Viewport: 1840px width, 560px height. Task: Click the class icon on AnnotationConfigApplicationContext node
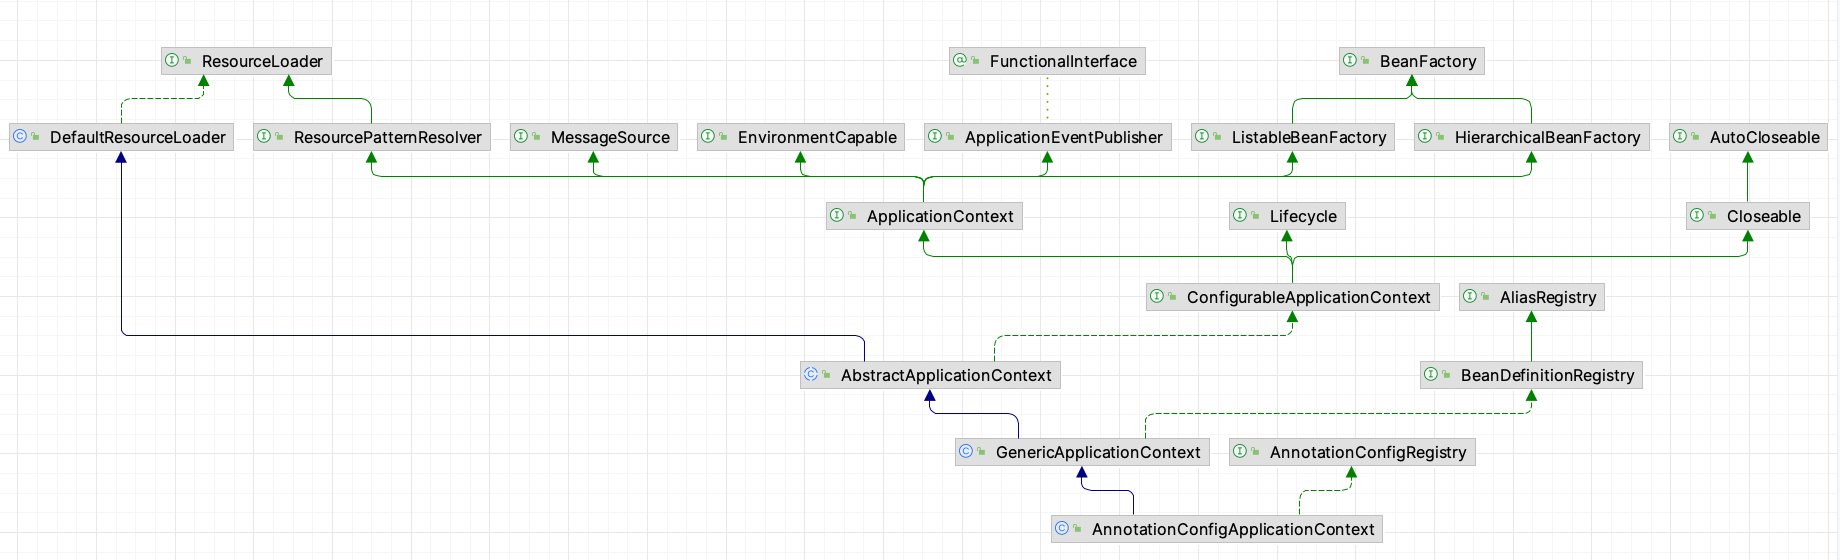tap(1062, 529)
